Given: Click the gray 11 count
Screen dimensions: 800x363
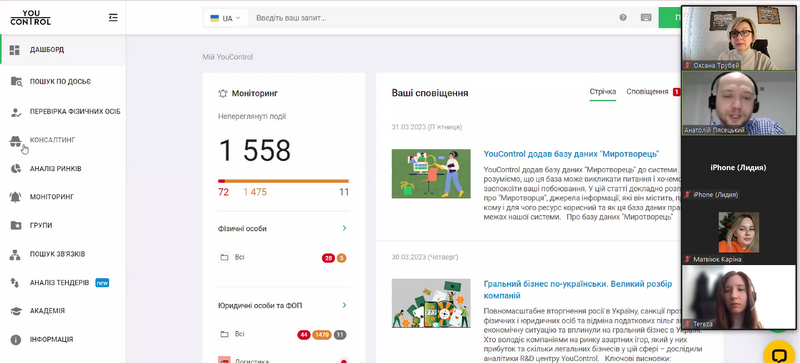Looking at the screenshot, I should coord(344,192).
